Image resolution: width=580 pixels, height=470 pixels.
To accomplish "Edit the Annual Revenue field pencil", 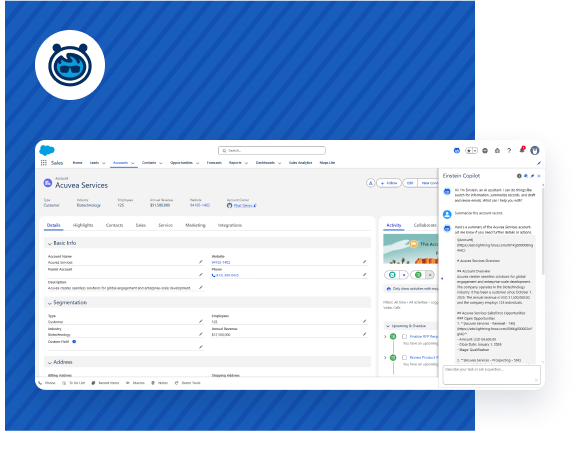I will pyautogui.click(x=364, y=334).
